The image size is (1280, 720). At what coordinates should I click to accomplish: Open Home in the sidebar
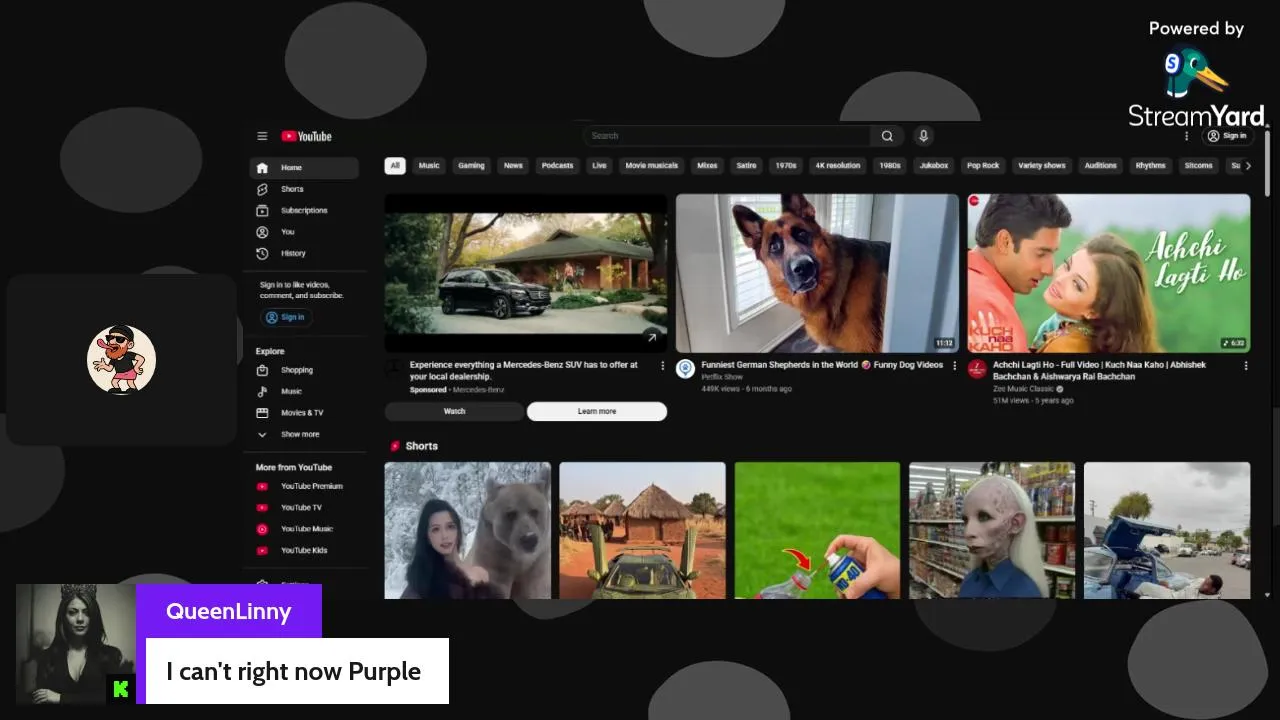click(304, 168)
